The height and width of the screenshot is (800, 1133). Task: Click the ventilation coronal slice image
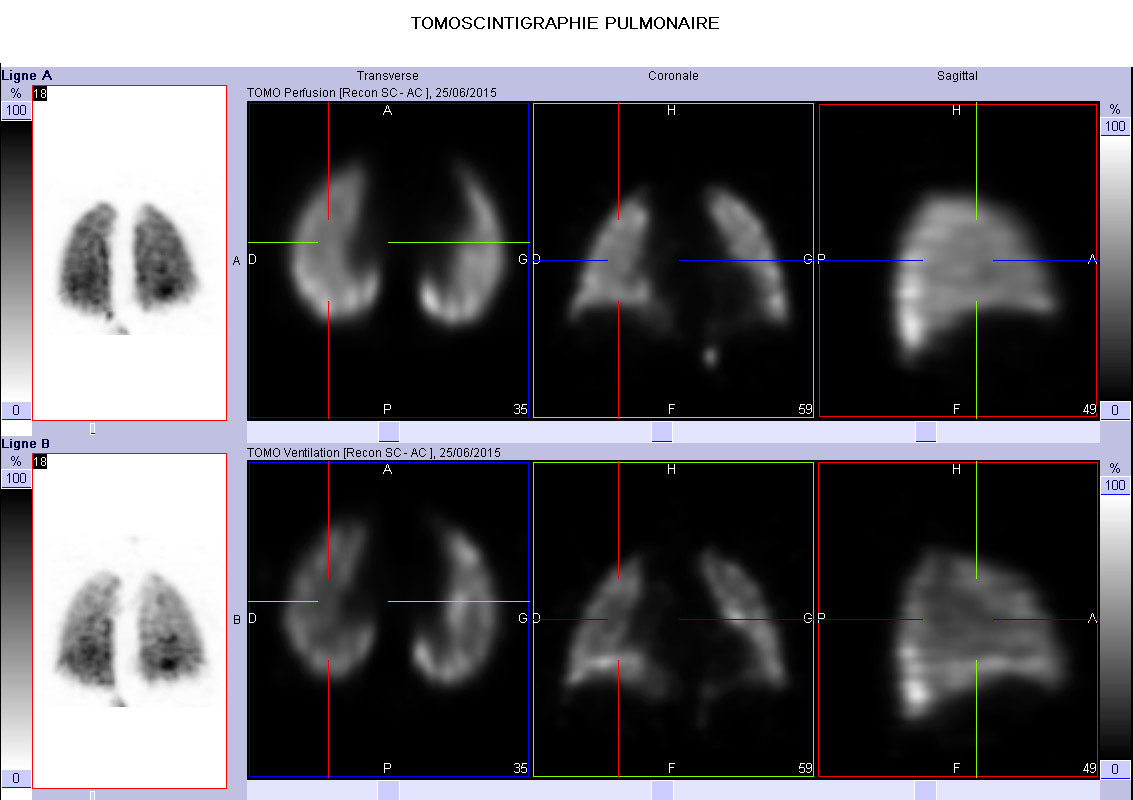673,620
